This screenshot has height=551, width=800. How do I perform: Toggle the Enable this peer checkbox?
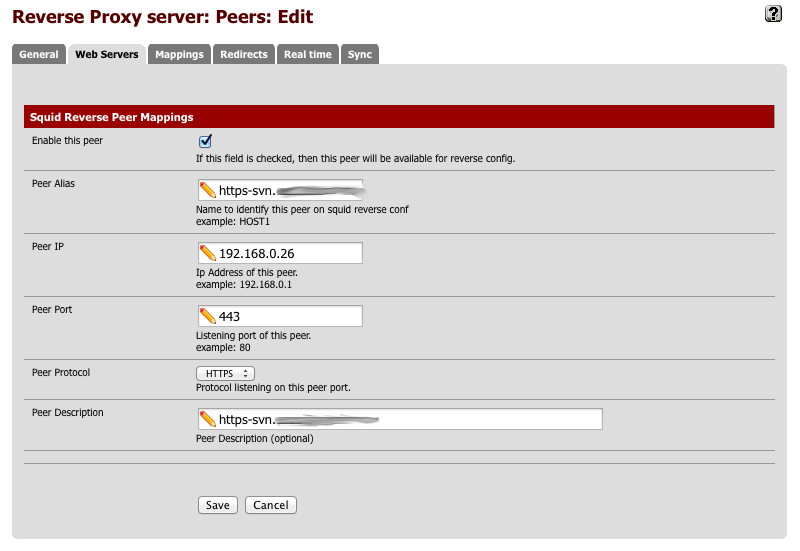pyautogui.click(x=205, y=141)
